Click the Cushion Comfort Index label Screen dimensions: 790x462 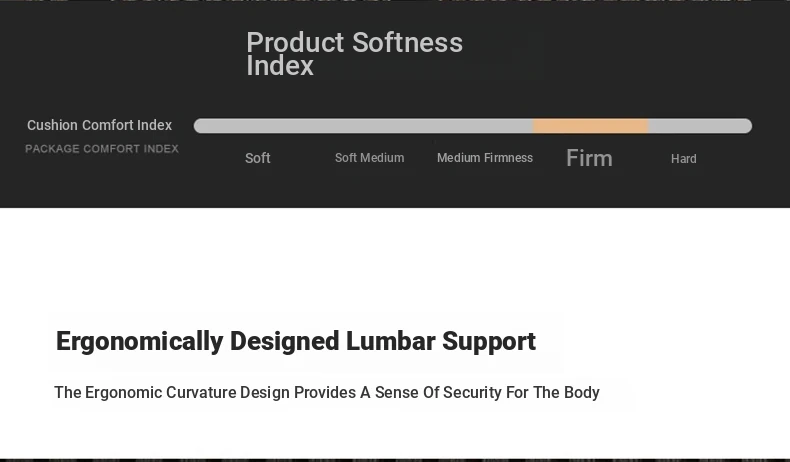[x=99, y=125]
